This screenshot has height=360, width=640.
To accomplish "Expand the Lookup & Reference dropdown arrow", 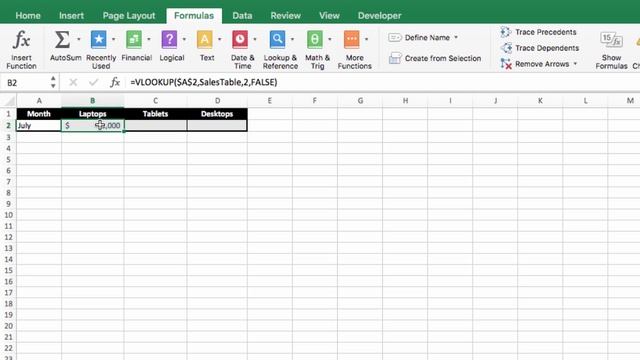I will pyautogui.click(x=292, y=39).
